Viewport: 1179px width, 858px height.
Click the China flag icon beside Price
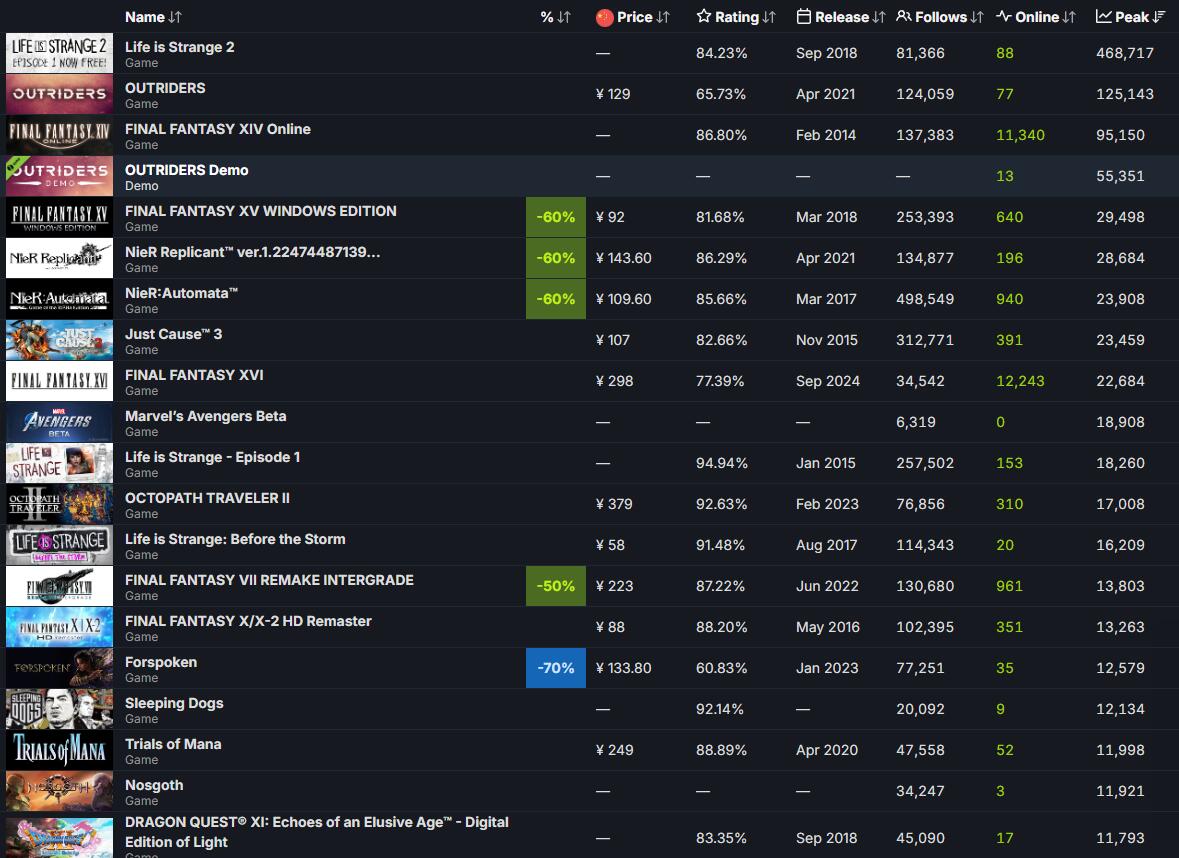[x=604, y=17]
